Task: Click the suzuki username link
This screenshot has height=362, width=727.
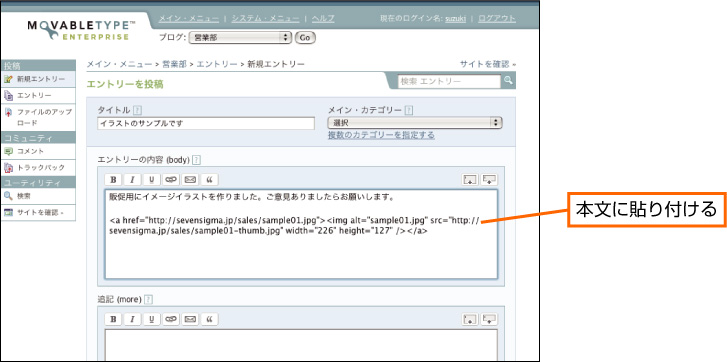Action: (456, 19)
